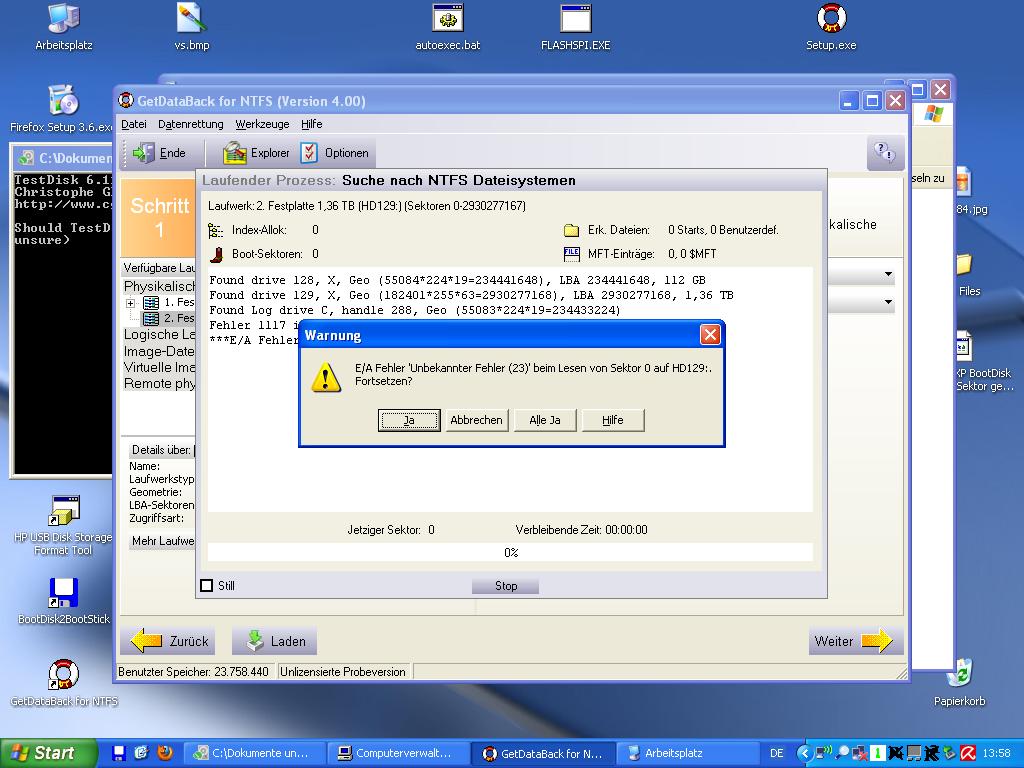Click Virtuelle Images entry in list
This screenshot has width=1024, height=768.
click(x=159, y=367)
